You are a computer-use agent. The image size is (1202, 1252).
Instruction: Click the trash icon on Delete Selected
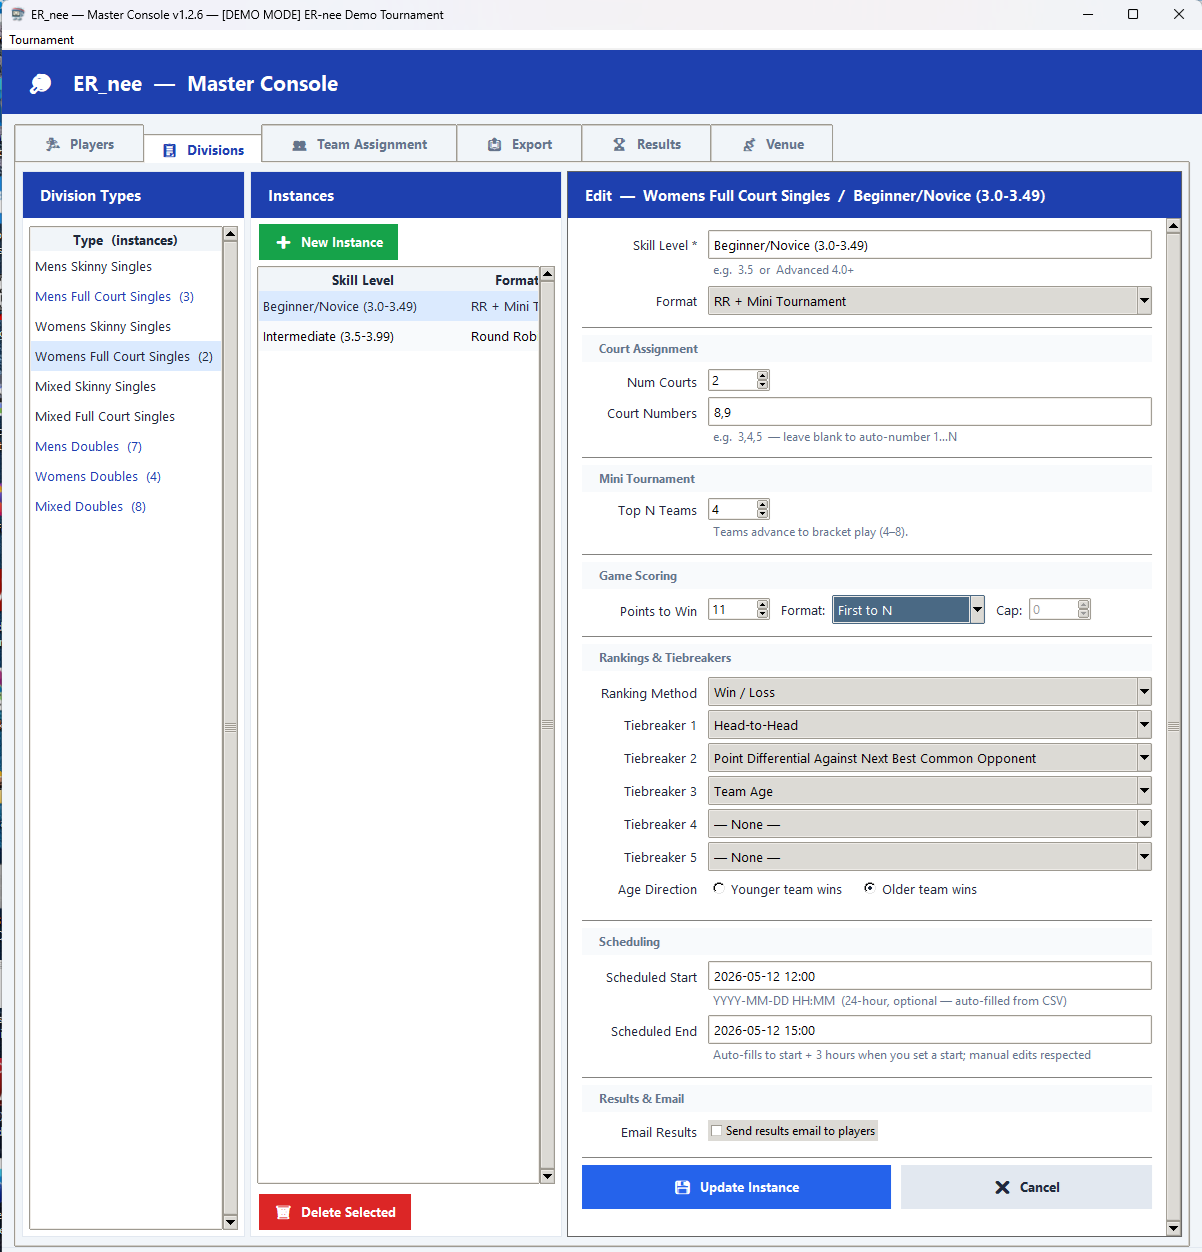point(283,1212)
